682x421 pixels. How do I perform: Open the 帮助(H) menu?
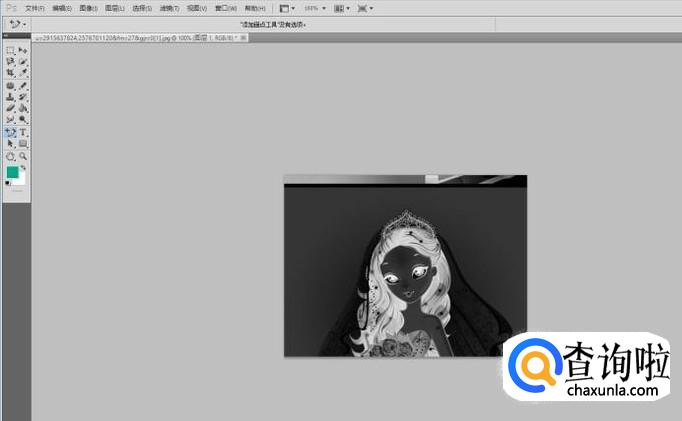[255, 8]
